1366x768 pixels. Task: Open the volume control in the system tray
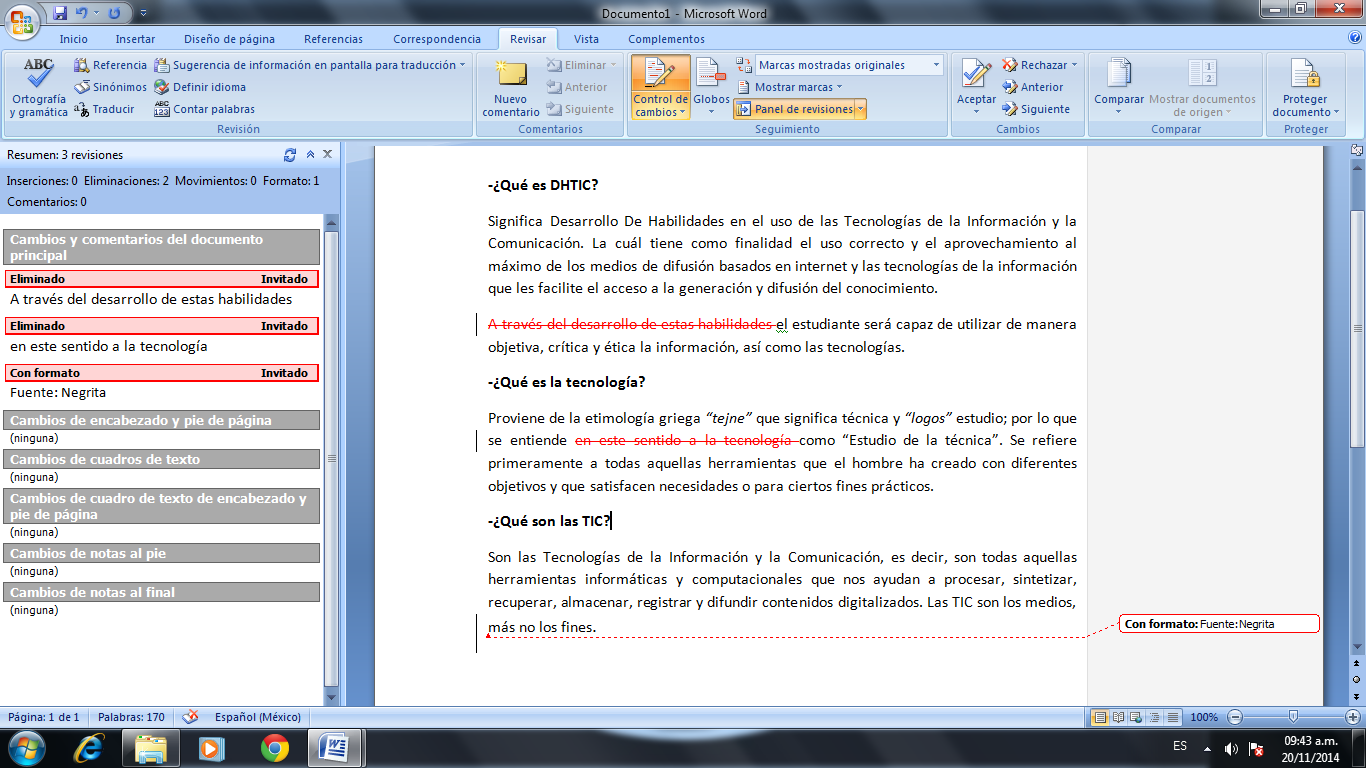coord(1231,748)
